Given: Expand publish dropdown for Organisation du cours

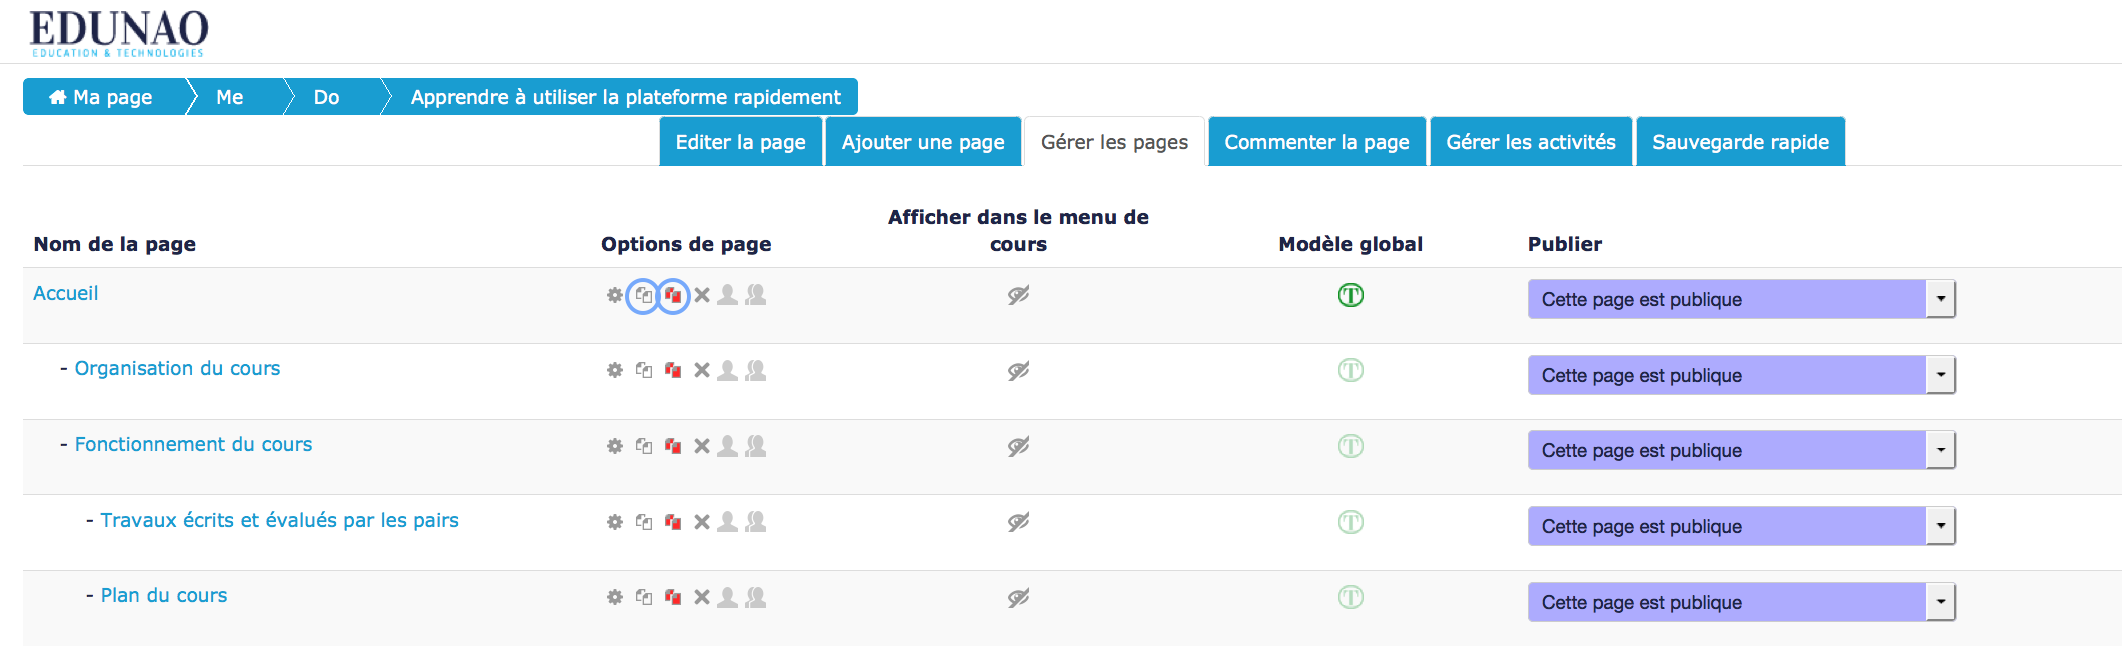Looking at the screenshot, I should [x=1939, y=375].
